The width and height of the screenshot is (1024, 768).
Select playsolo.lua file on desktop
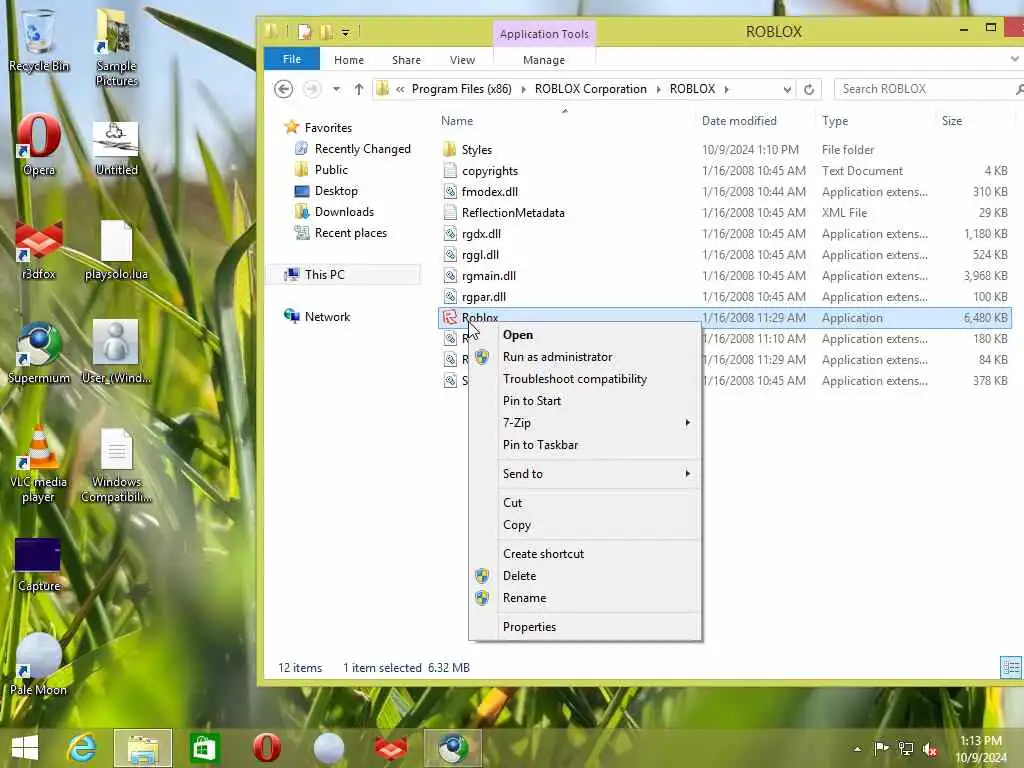116,250
